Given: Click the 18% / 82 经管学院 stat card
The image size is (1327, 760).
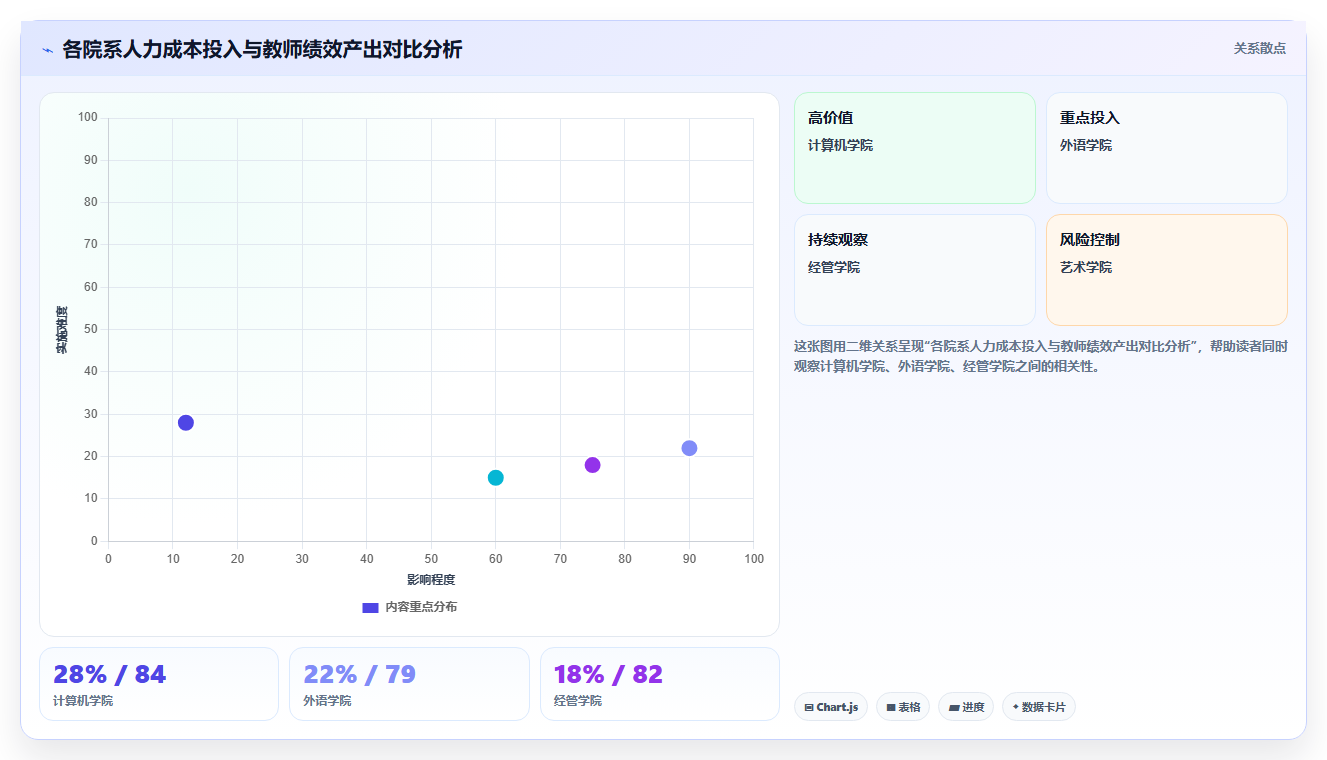Looking at the screenshot, I should [660, 684].
